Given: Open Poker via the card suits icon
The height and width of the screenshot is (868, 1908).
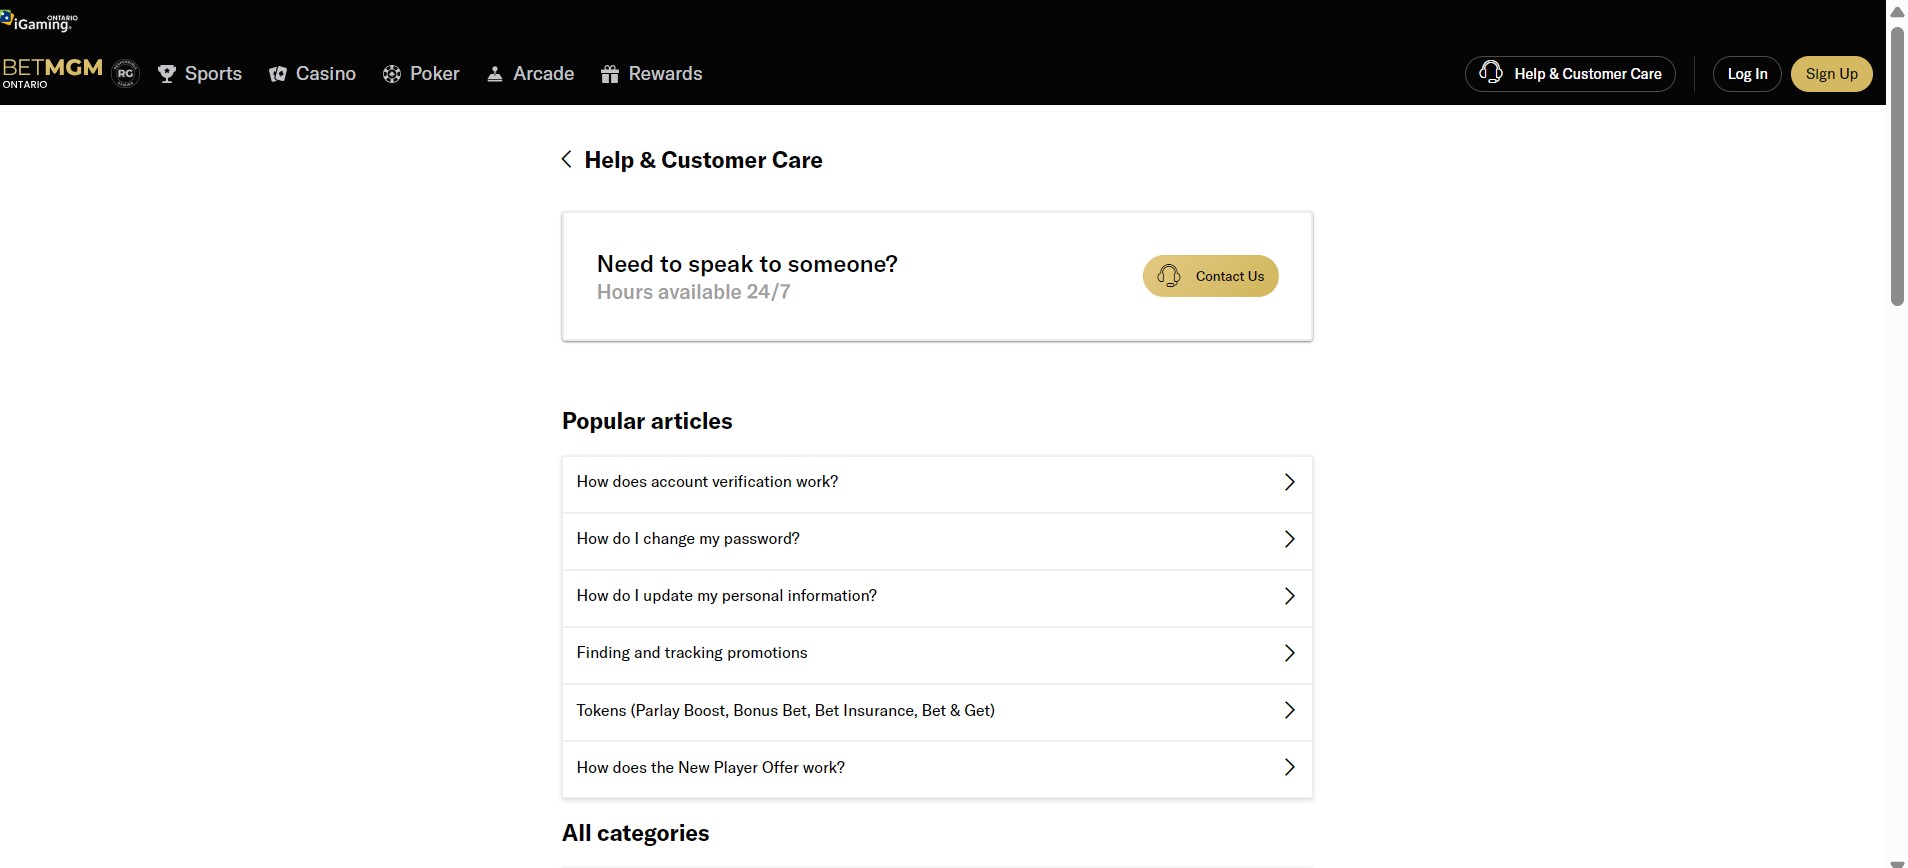Looking at the screenshot, I should pyautogui.click(x=392, y=73).
